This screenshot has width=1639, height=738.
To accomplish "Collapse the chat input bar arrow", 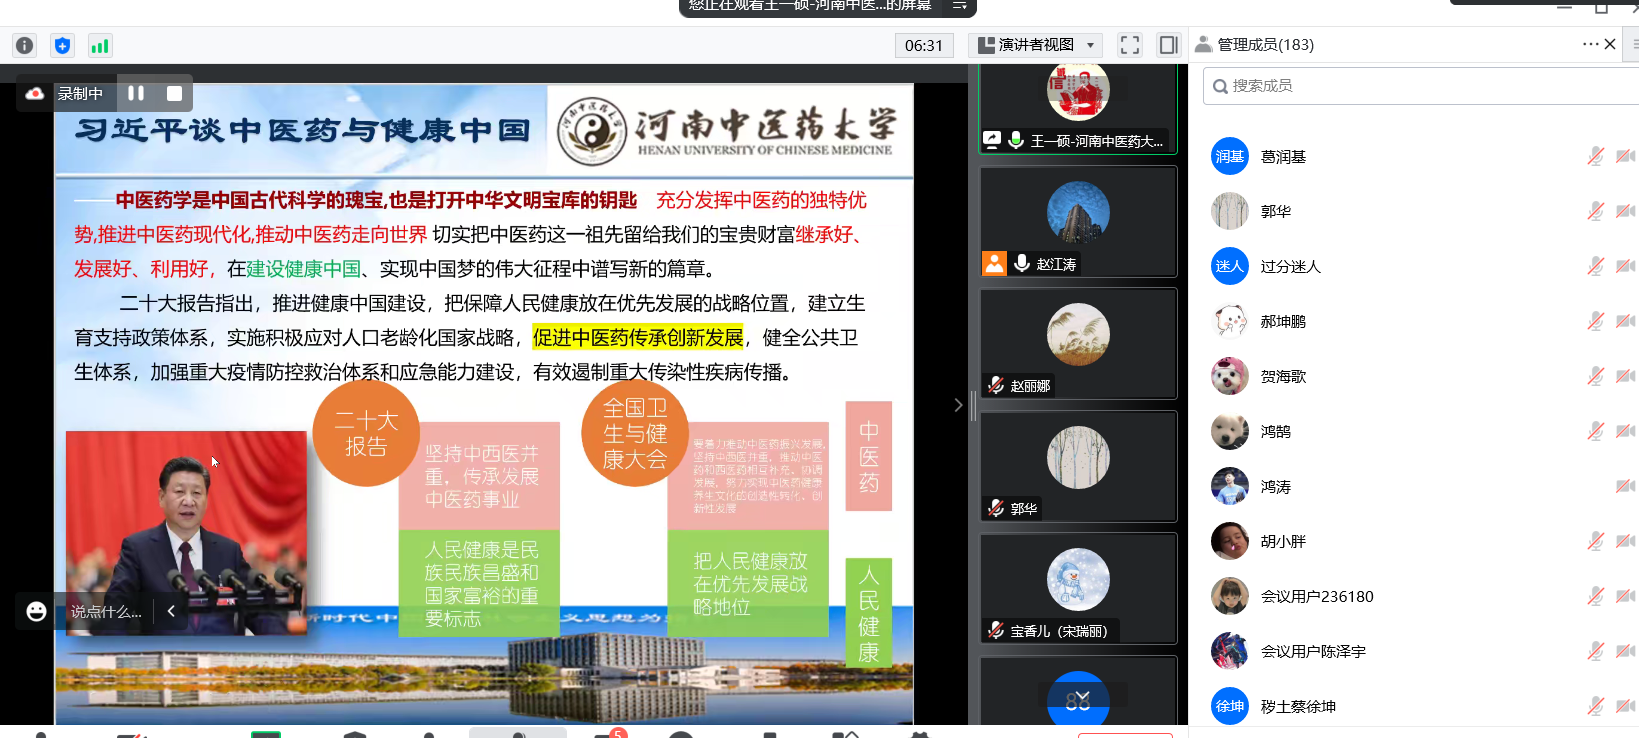I will coord(171,611).
